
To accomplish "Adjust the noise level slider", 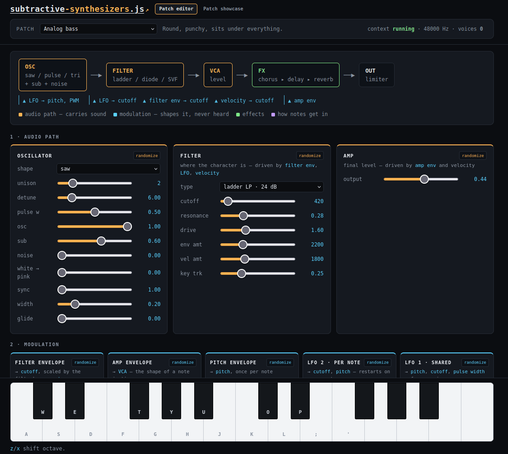I will (95, 255).
